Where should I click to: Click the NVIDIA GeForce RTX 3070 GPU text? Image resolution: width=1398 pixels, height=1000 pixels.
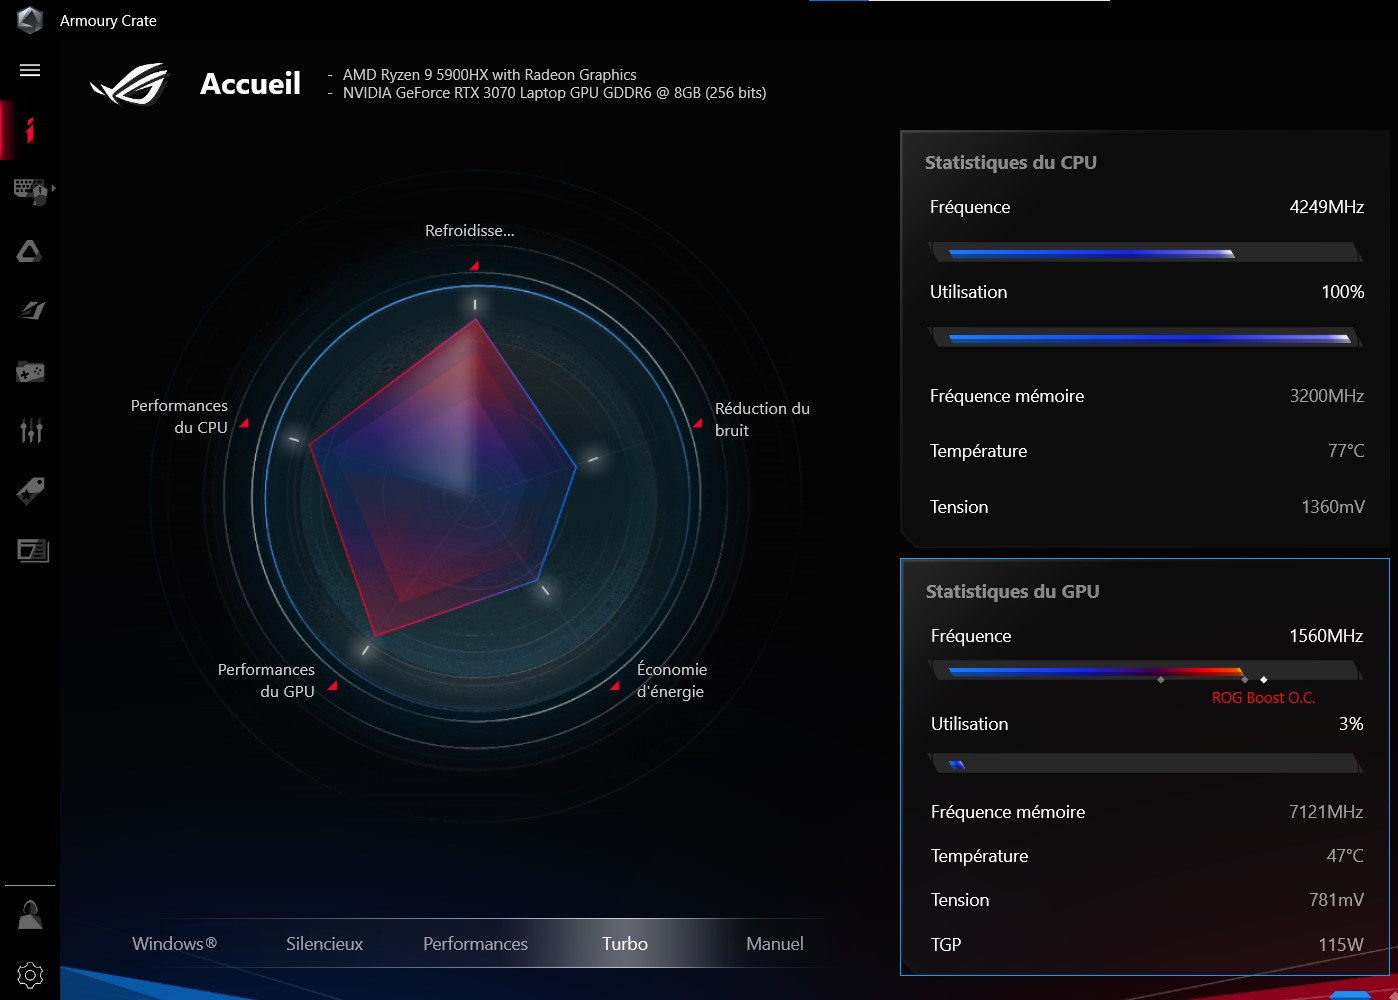[x=555, y=93]
